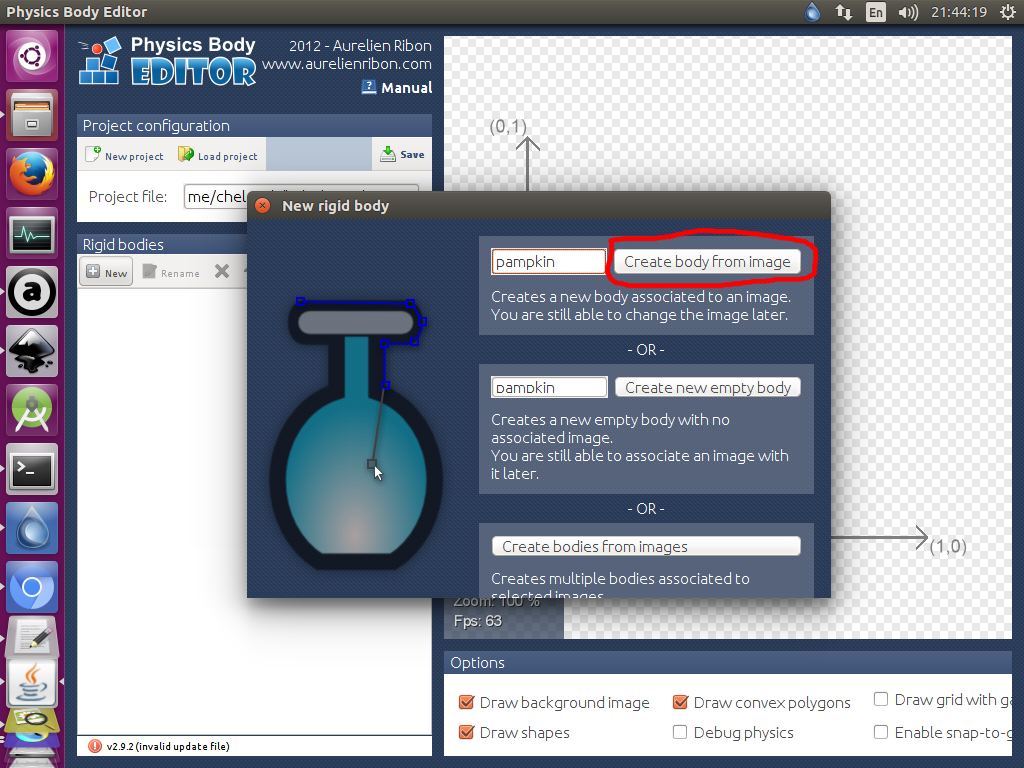
Task: Open the blue water-drop app in dock
Action: tap(32, 528)
